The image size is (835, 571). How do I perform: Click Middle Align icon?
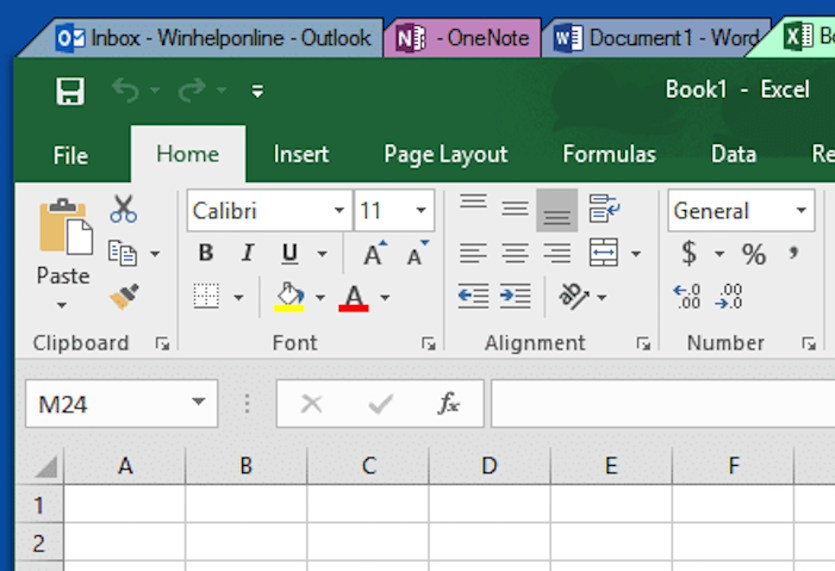(514, 208)
